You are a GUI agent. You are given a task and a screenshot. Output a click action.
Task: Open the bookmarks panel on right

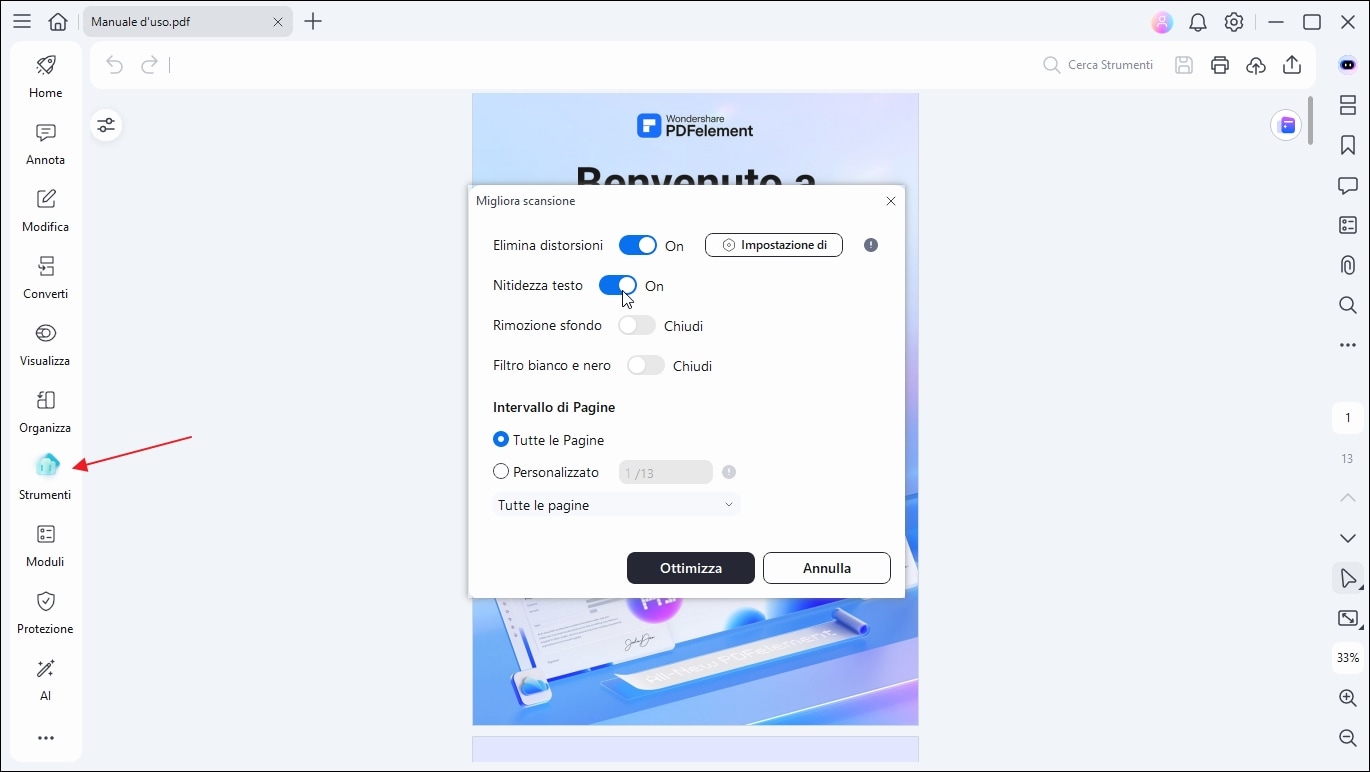point(1348,145)
